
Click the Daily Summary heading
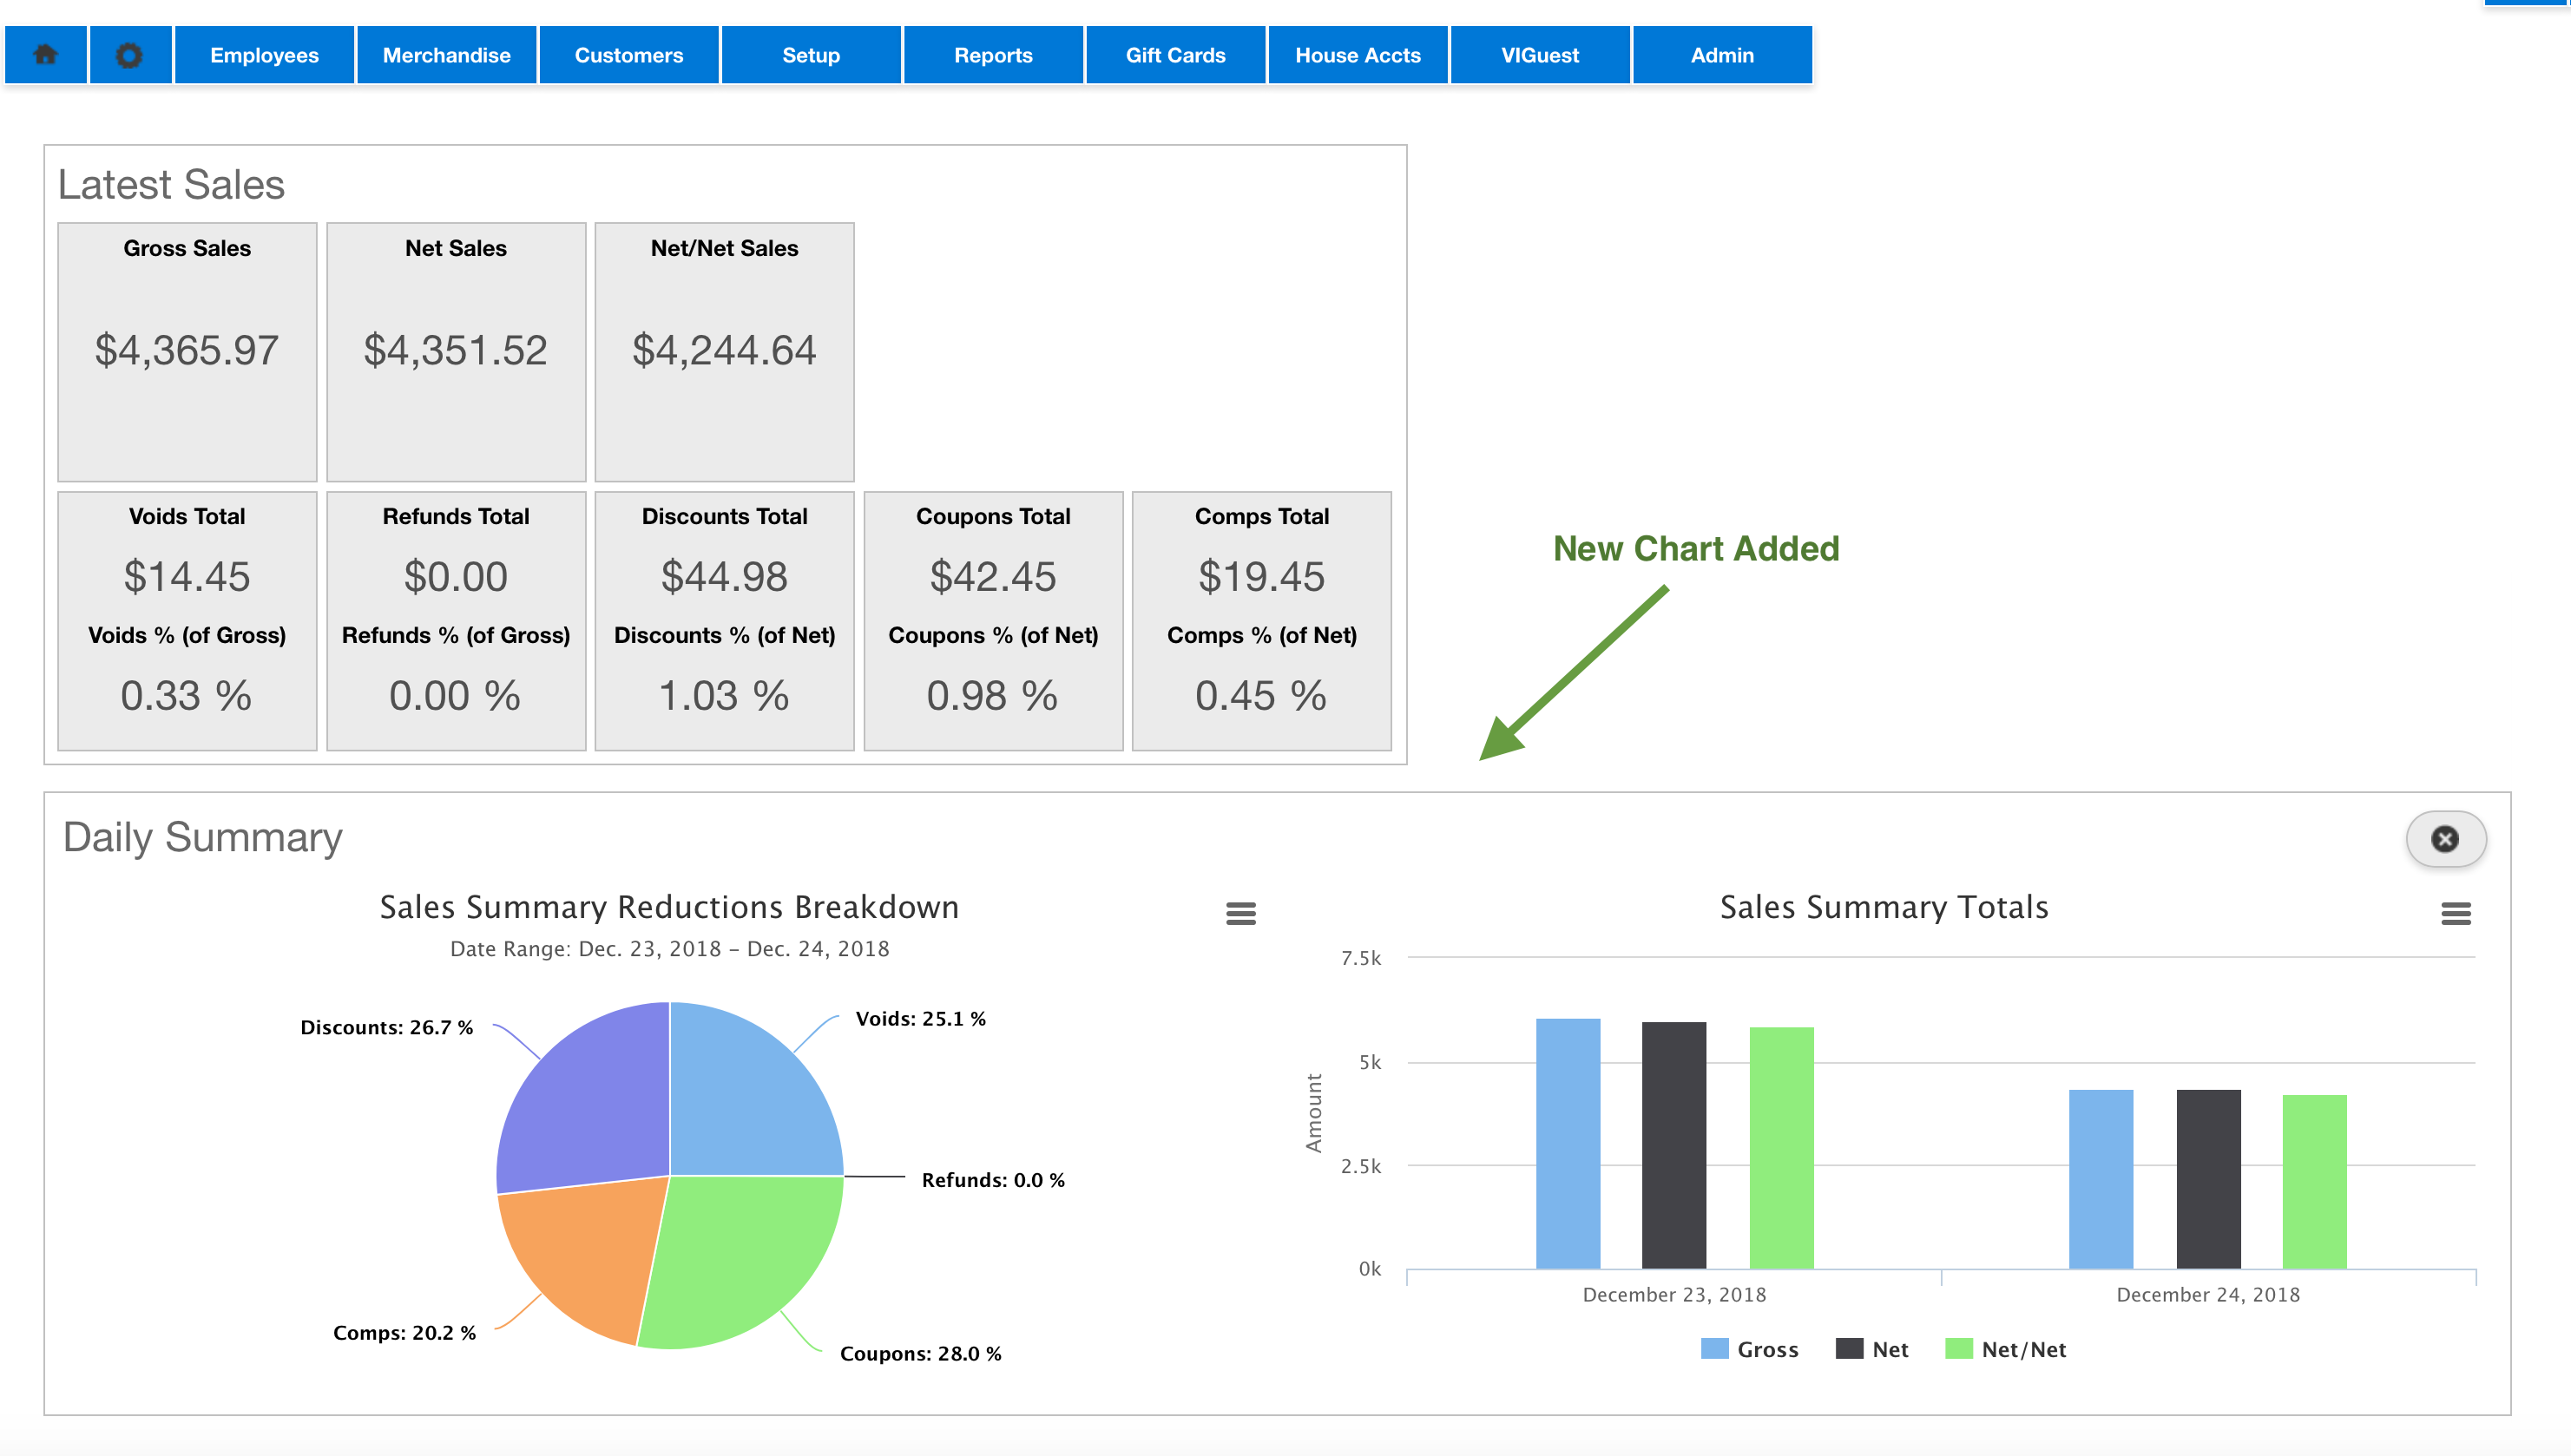[x=203, y=838]
